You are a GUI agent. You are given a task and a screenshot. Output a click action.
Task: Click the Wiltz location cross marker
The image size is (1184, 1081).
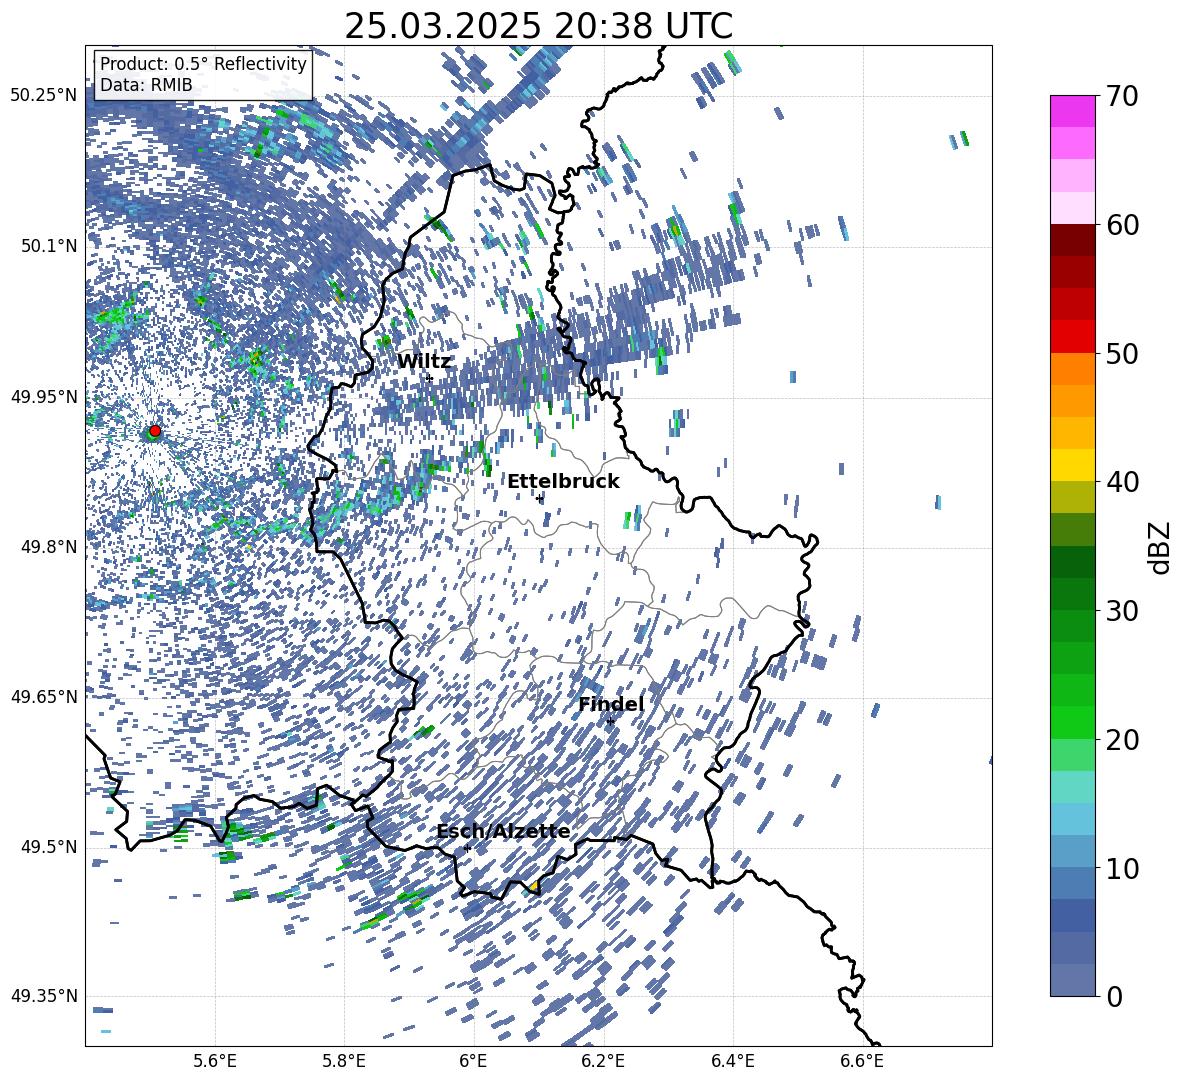click(430, 378)
